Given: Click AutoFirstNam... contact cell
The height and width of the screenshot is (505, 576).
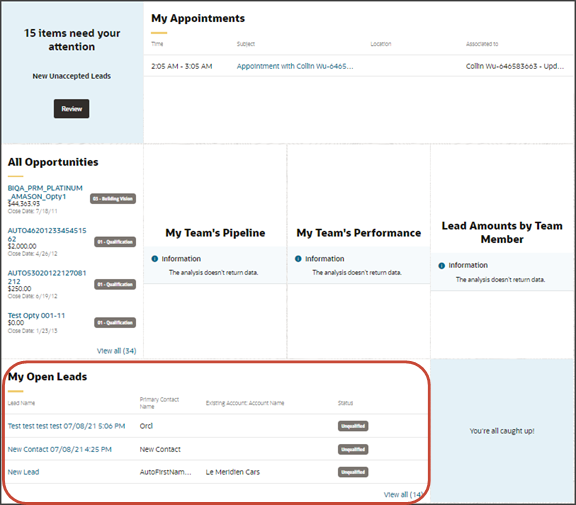Looking at the screenshot, I should tap(166, 472).
